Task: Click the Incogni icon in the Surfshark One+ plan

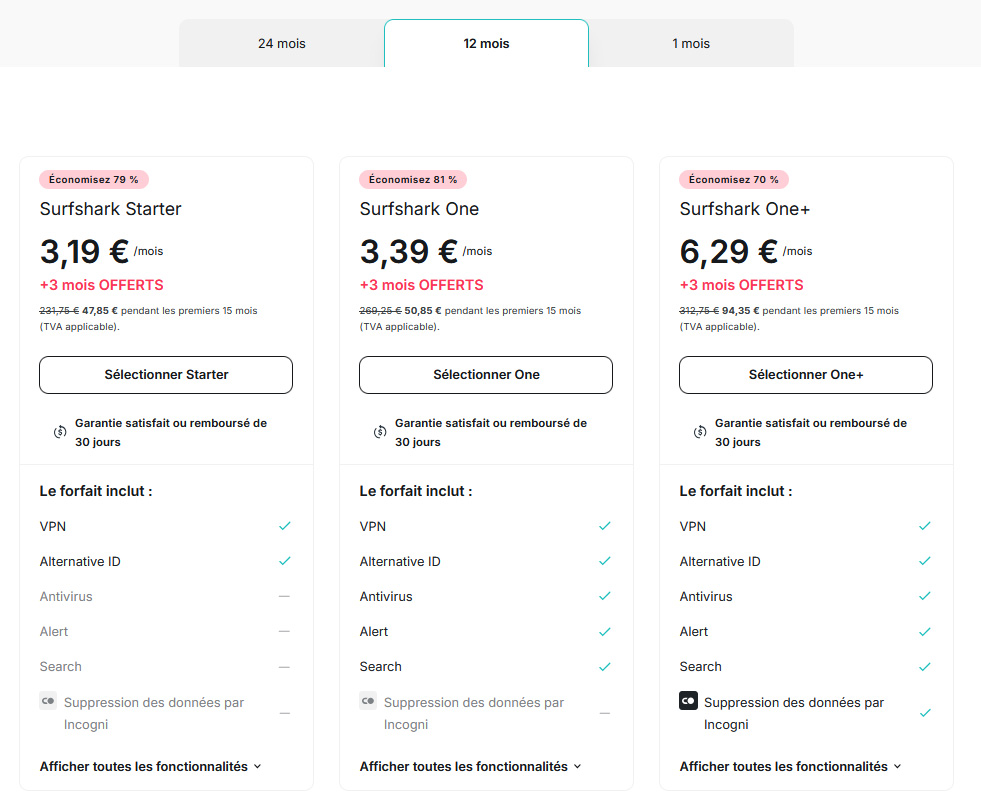Action: (x=688, y=702)
